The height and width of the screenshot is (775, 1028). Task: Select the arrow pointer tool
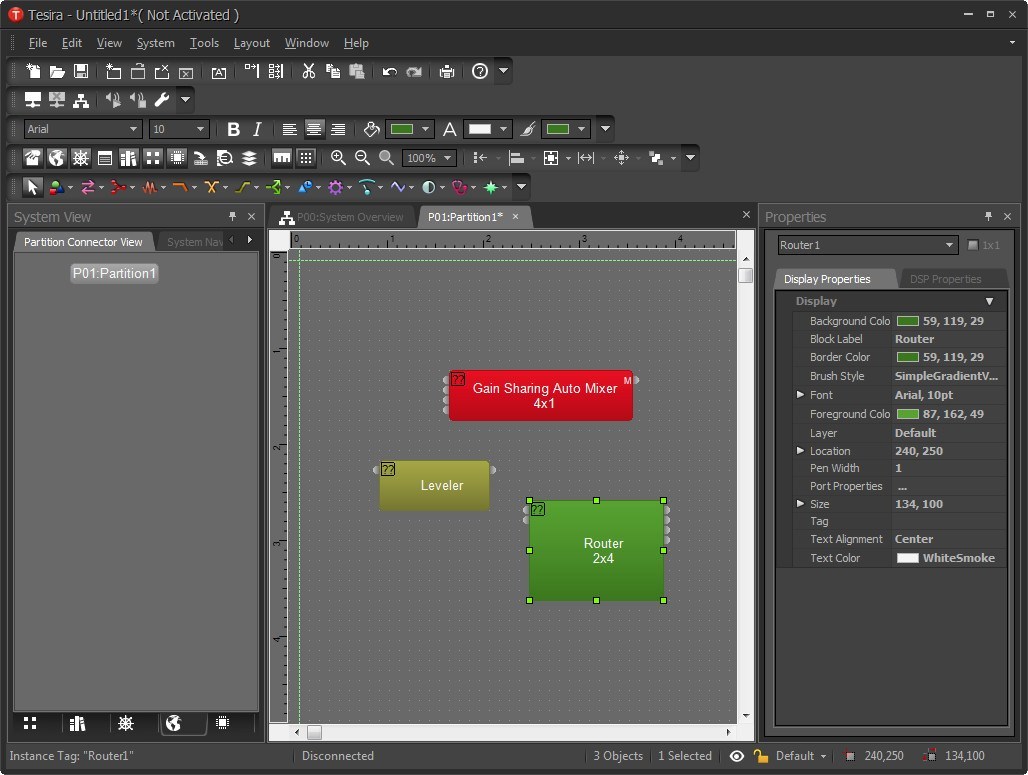pyautogui.click(x=31, y=187)
